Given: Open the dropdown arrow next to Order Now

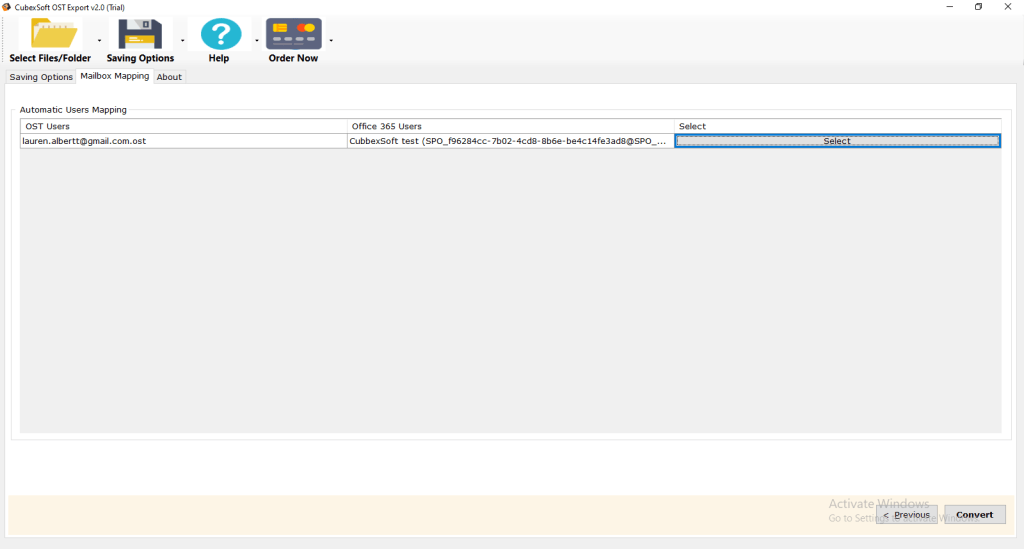Looking at the screenshot, I should click(331, 41).
